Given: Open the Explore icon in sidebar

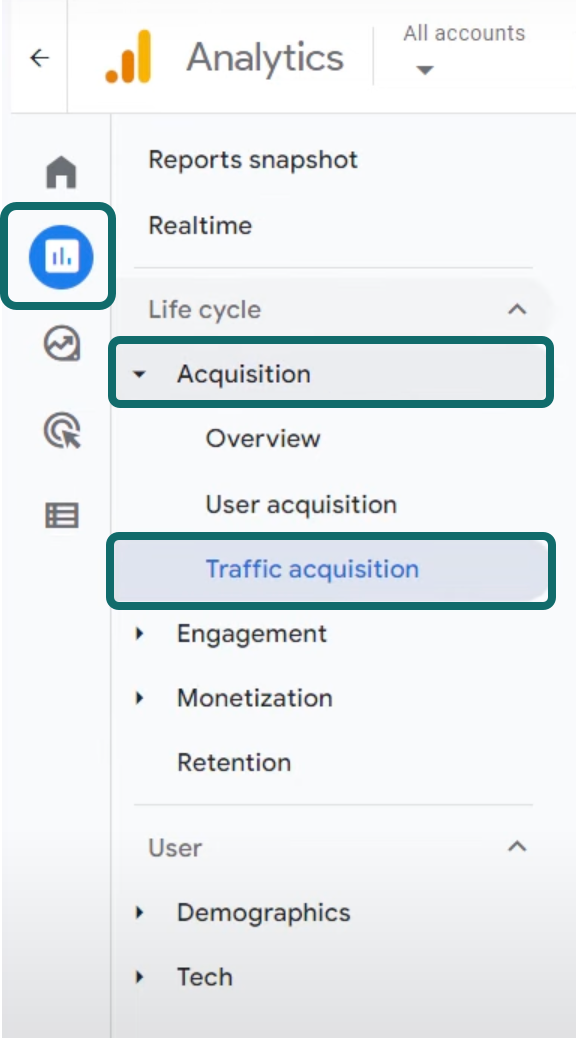Looking at the screenshot, I should pyautogui.click(x=62, y=344).
